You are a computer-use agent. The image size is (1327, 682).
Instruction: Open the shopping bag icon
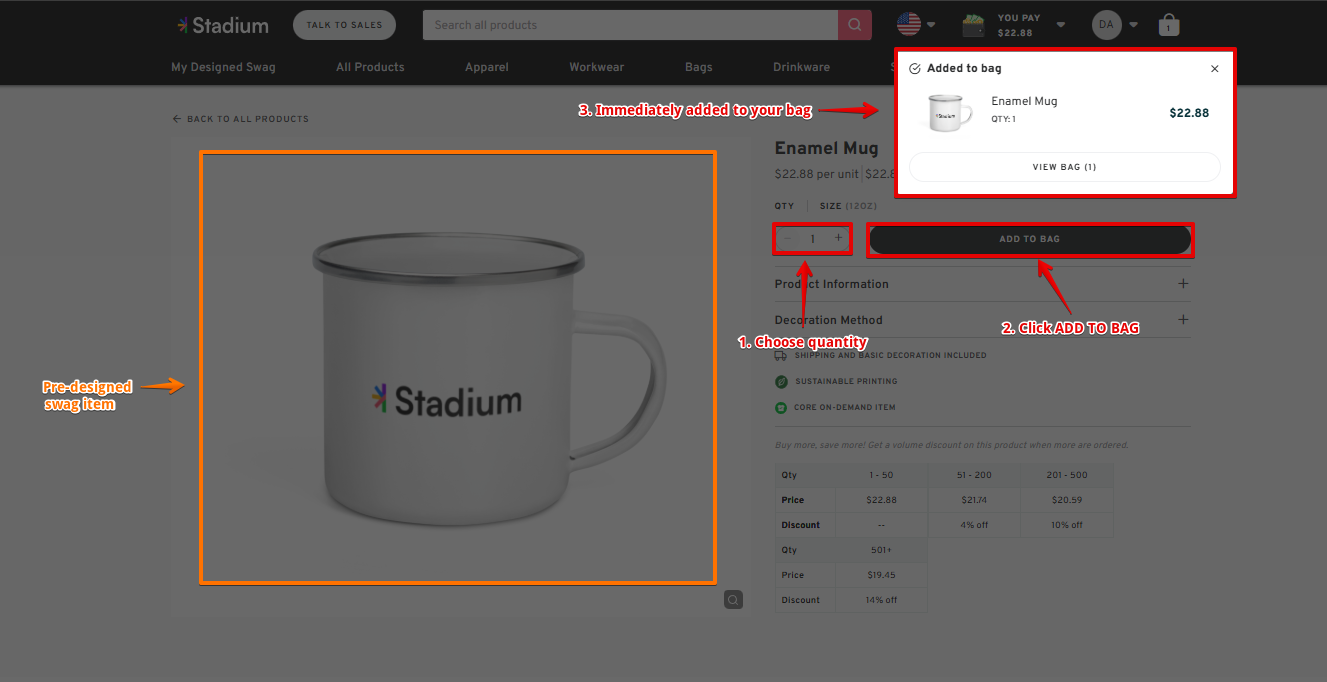point(1168,25)
